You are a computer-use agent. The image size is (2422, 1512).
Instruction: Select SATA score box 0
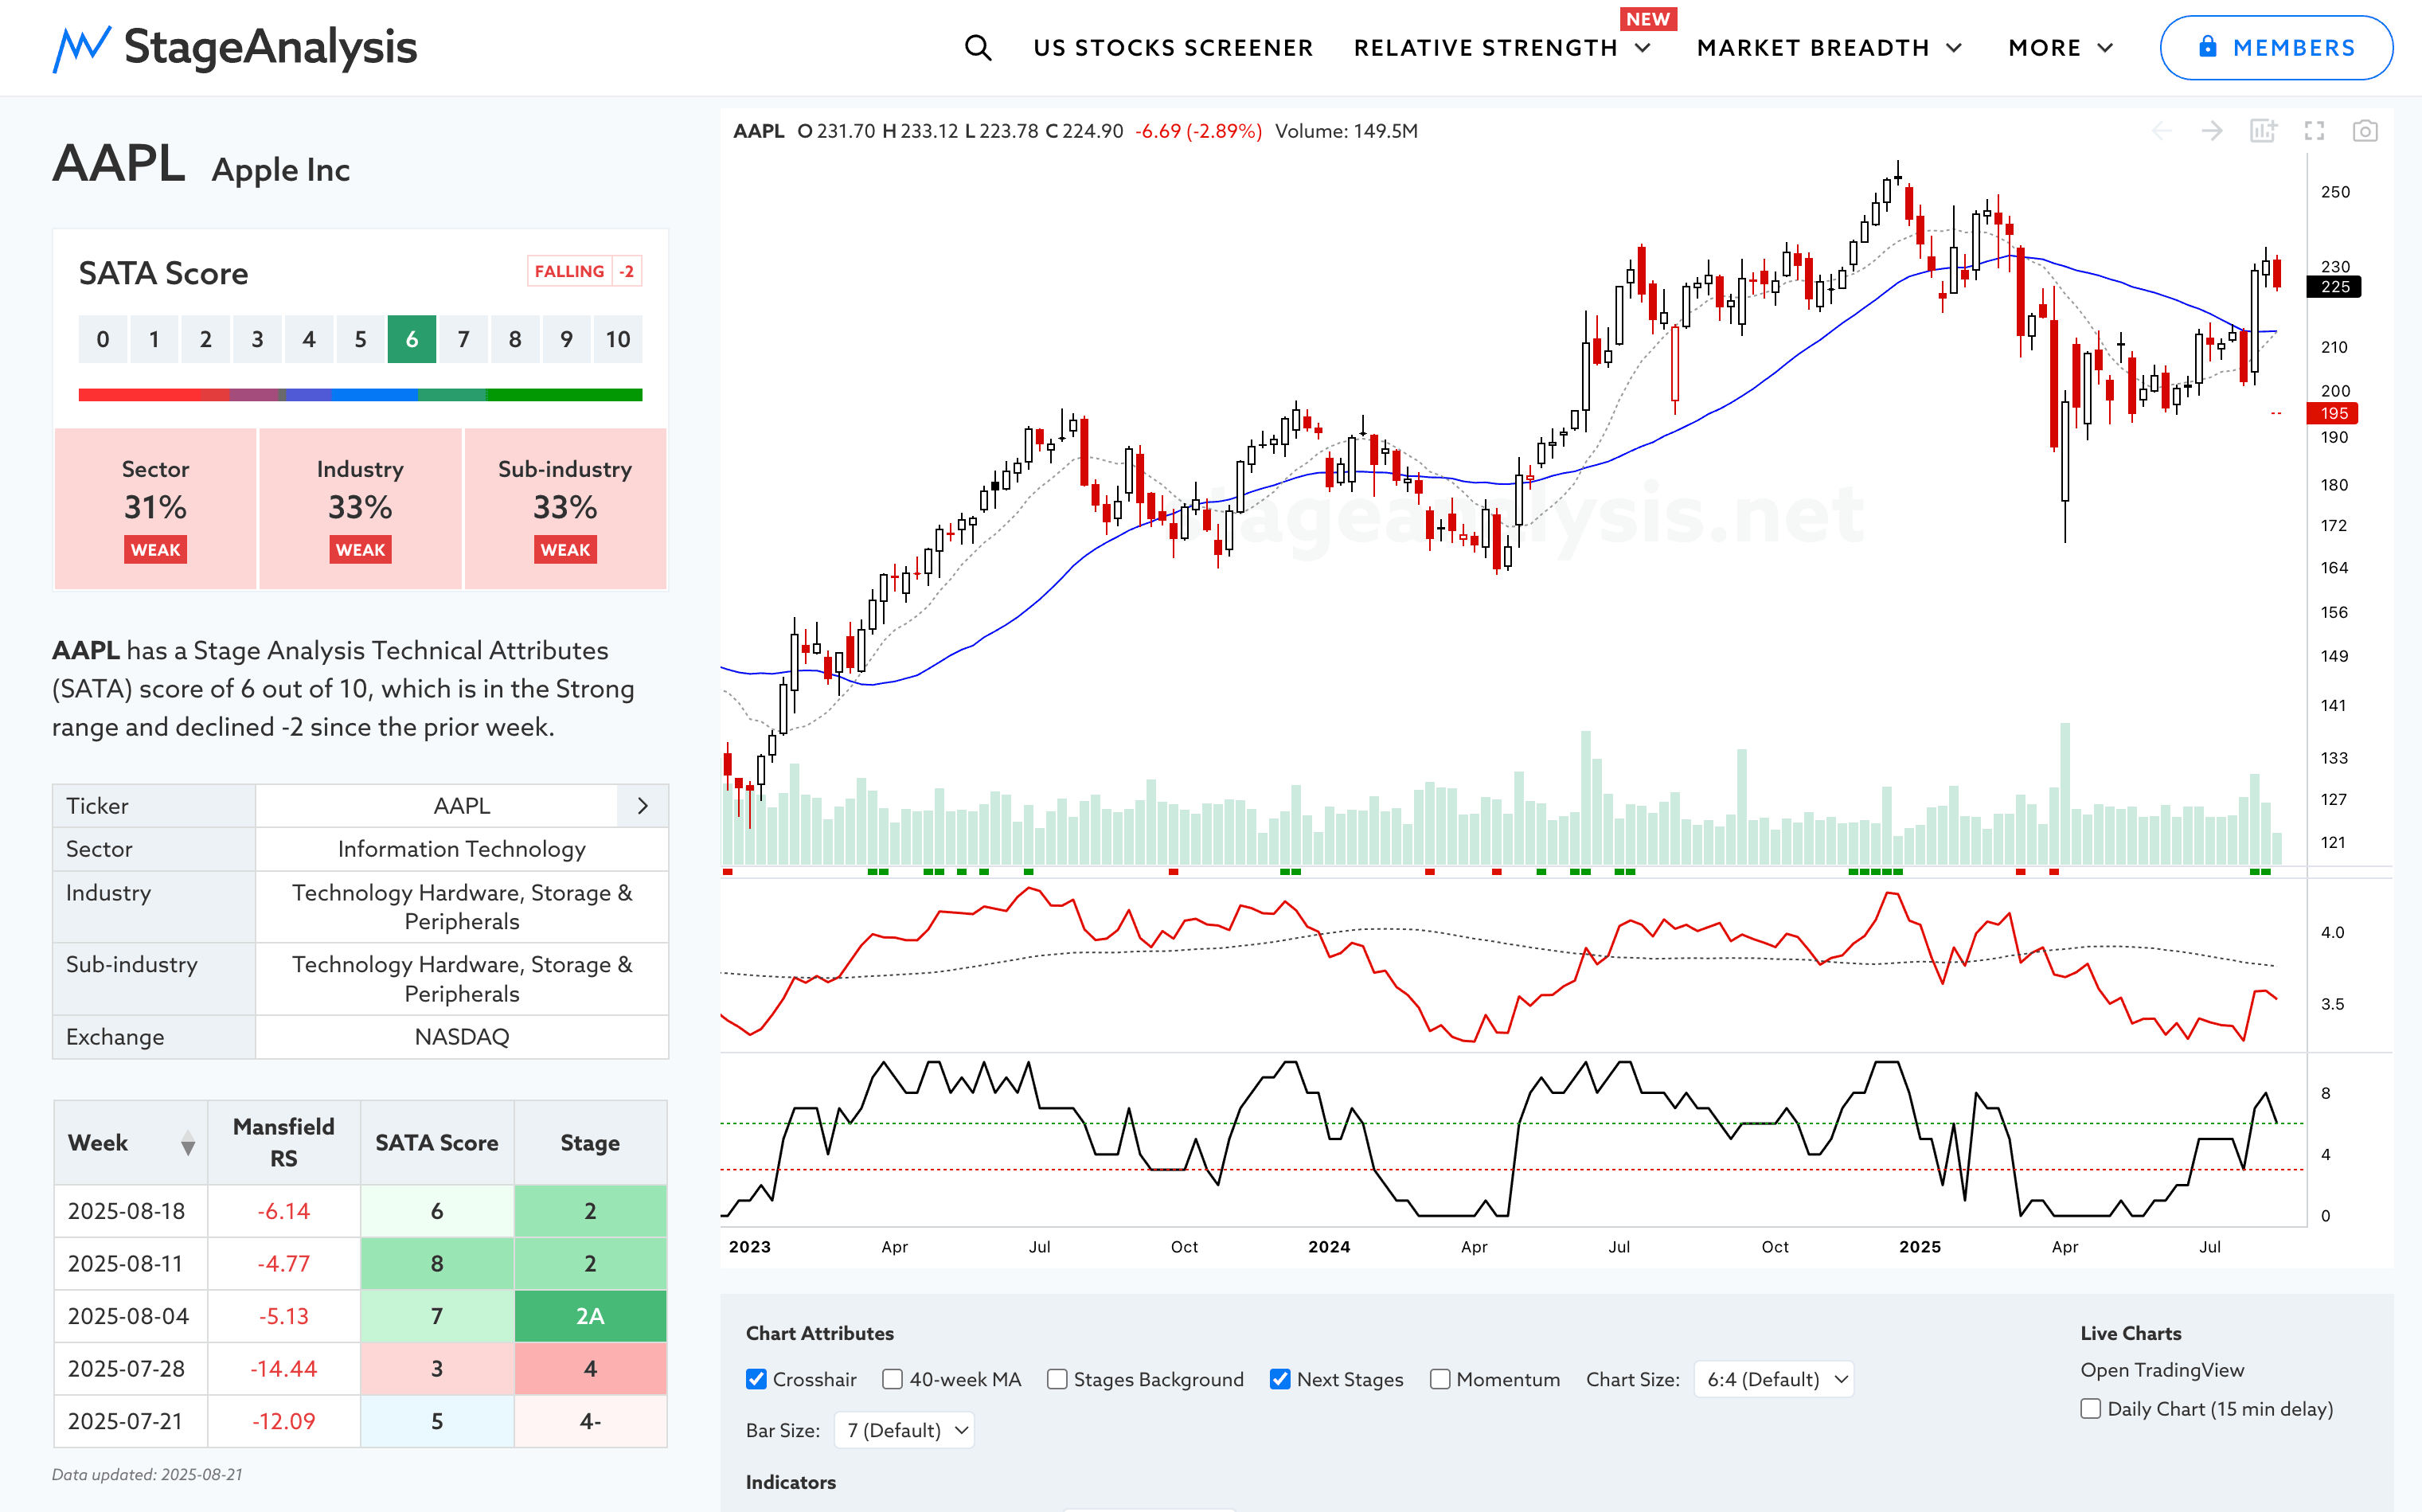(x=103, y=339)
